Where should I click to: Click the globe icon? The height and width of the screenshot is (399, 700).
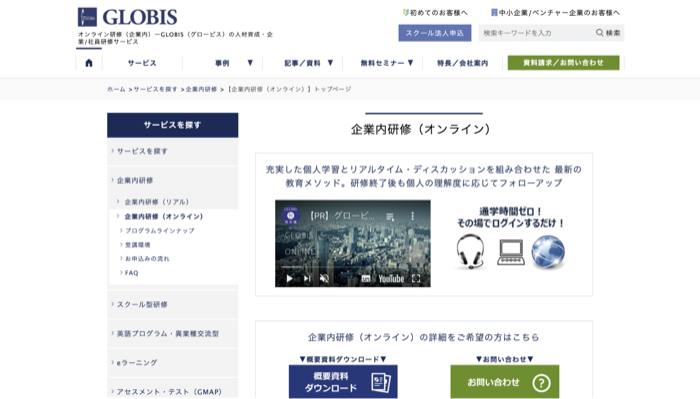548,252
